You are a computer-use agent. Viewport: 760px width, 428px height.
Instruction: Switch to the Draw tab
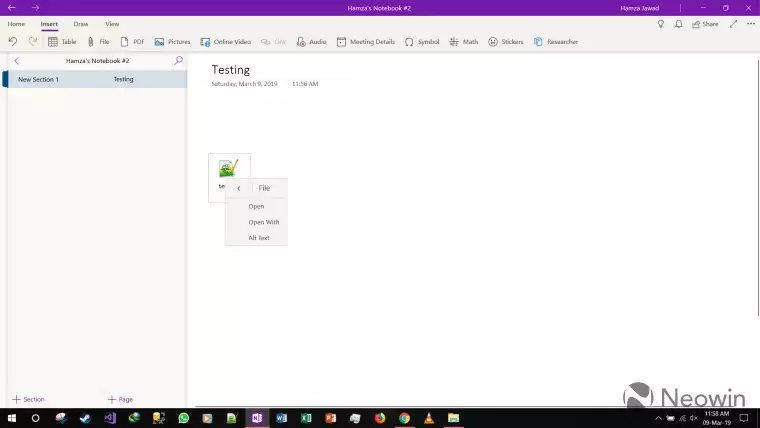(81, 23)
